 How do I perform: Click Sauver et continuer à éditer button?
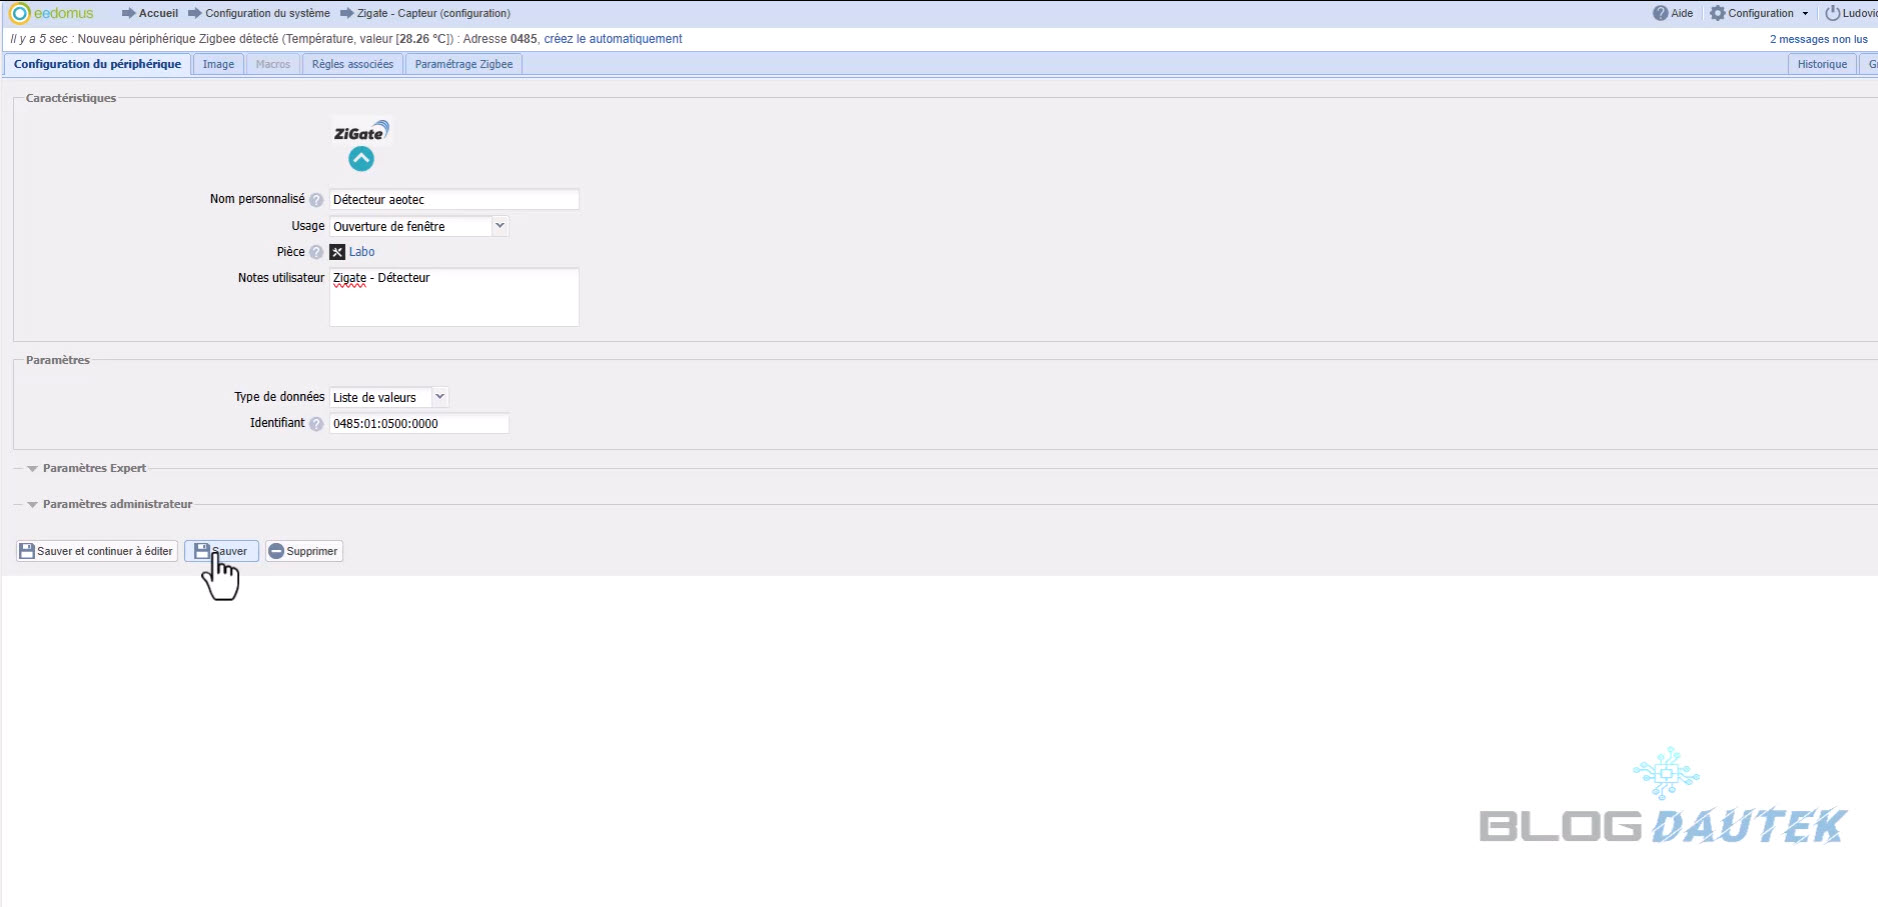point(96,551)
